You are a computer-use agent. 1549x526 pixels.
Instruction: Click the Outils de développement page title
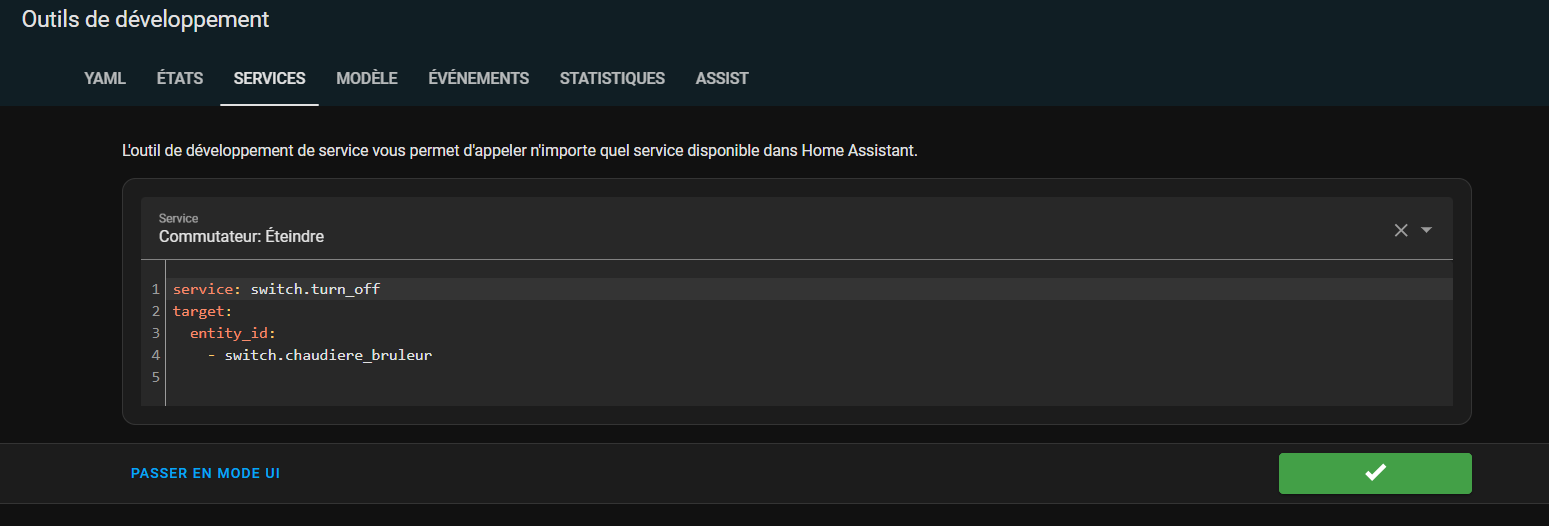tap(145, 19)
